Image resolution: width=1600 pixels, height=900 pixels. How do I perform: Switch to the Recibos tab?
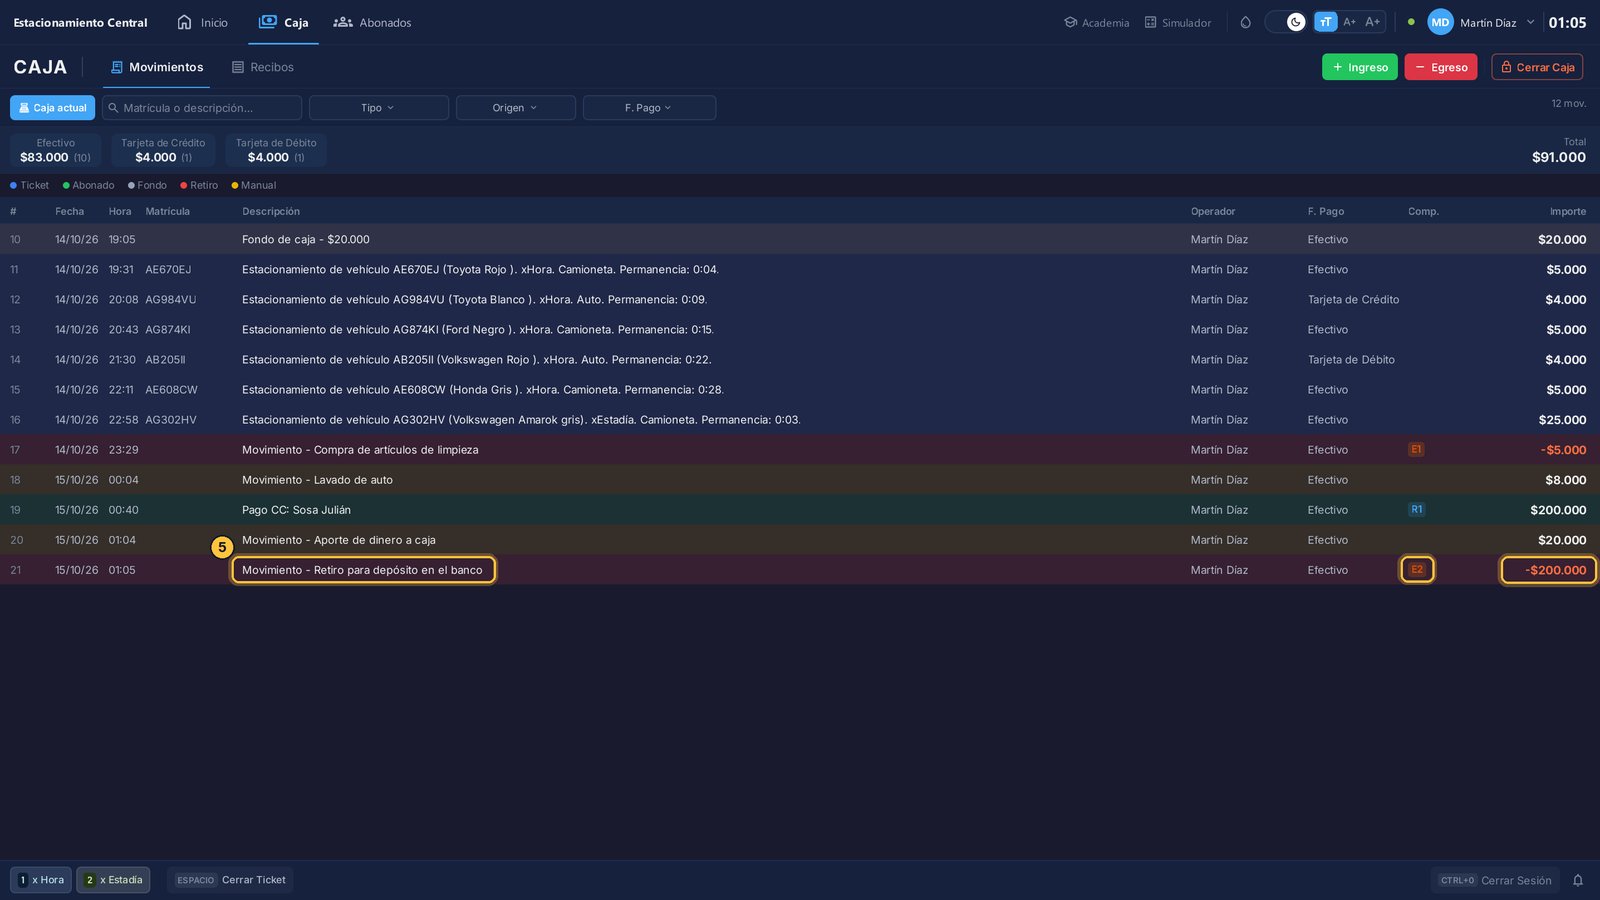tap(263, 67)
